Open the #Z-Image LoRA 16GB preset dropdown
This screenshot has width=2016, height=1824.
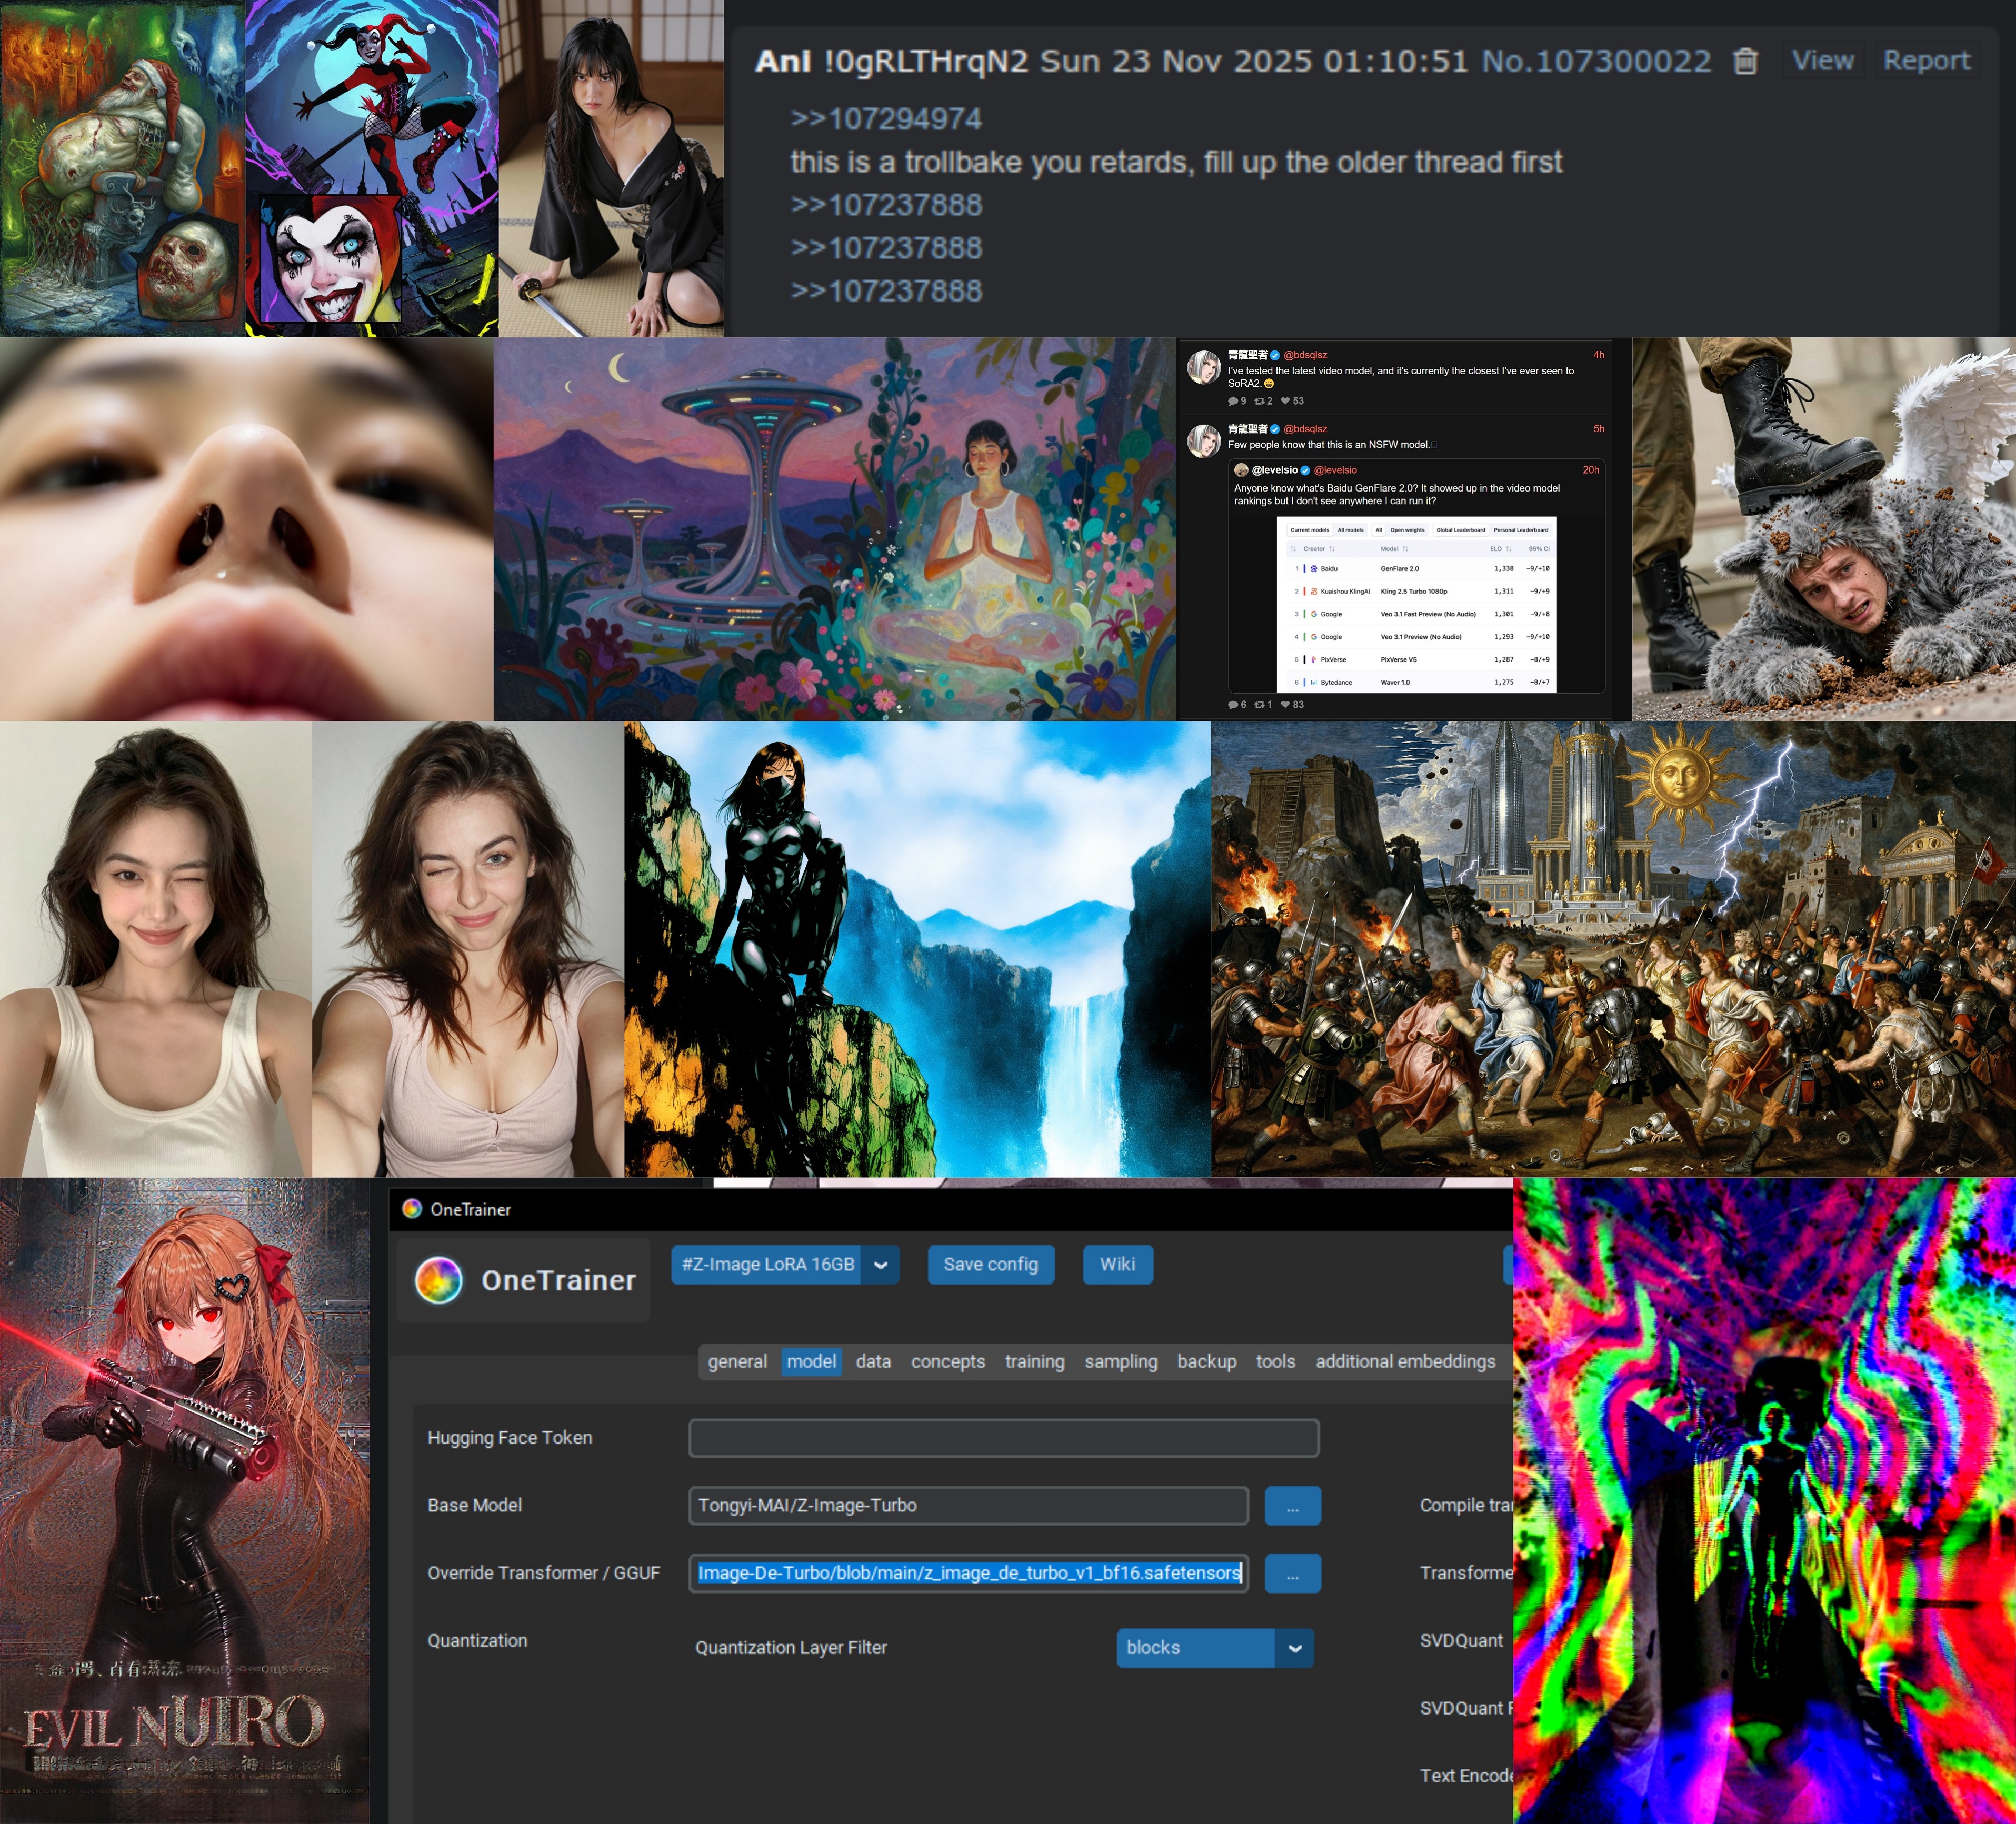(x=881, y=1264)
